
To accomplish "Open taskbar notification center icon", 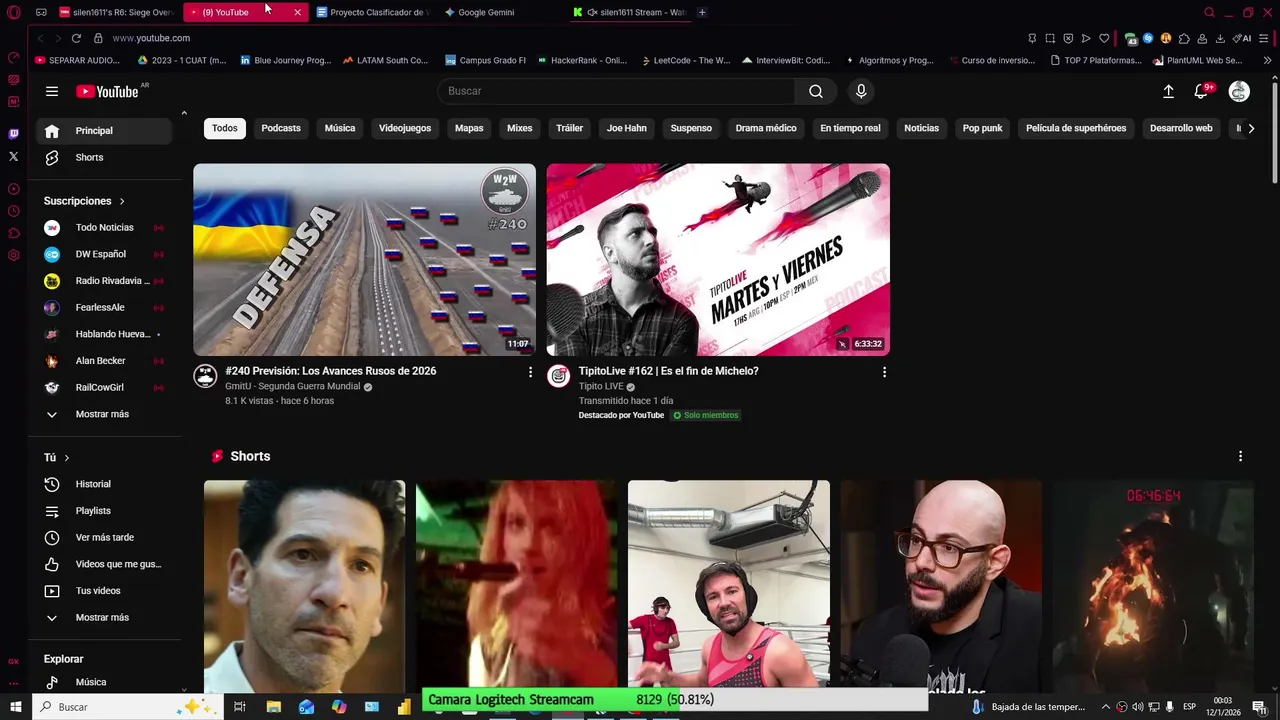I will pyautogui.click(x=1259, y=707).
